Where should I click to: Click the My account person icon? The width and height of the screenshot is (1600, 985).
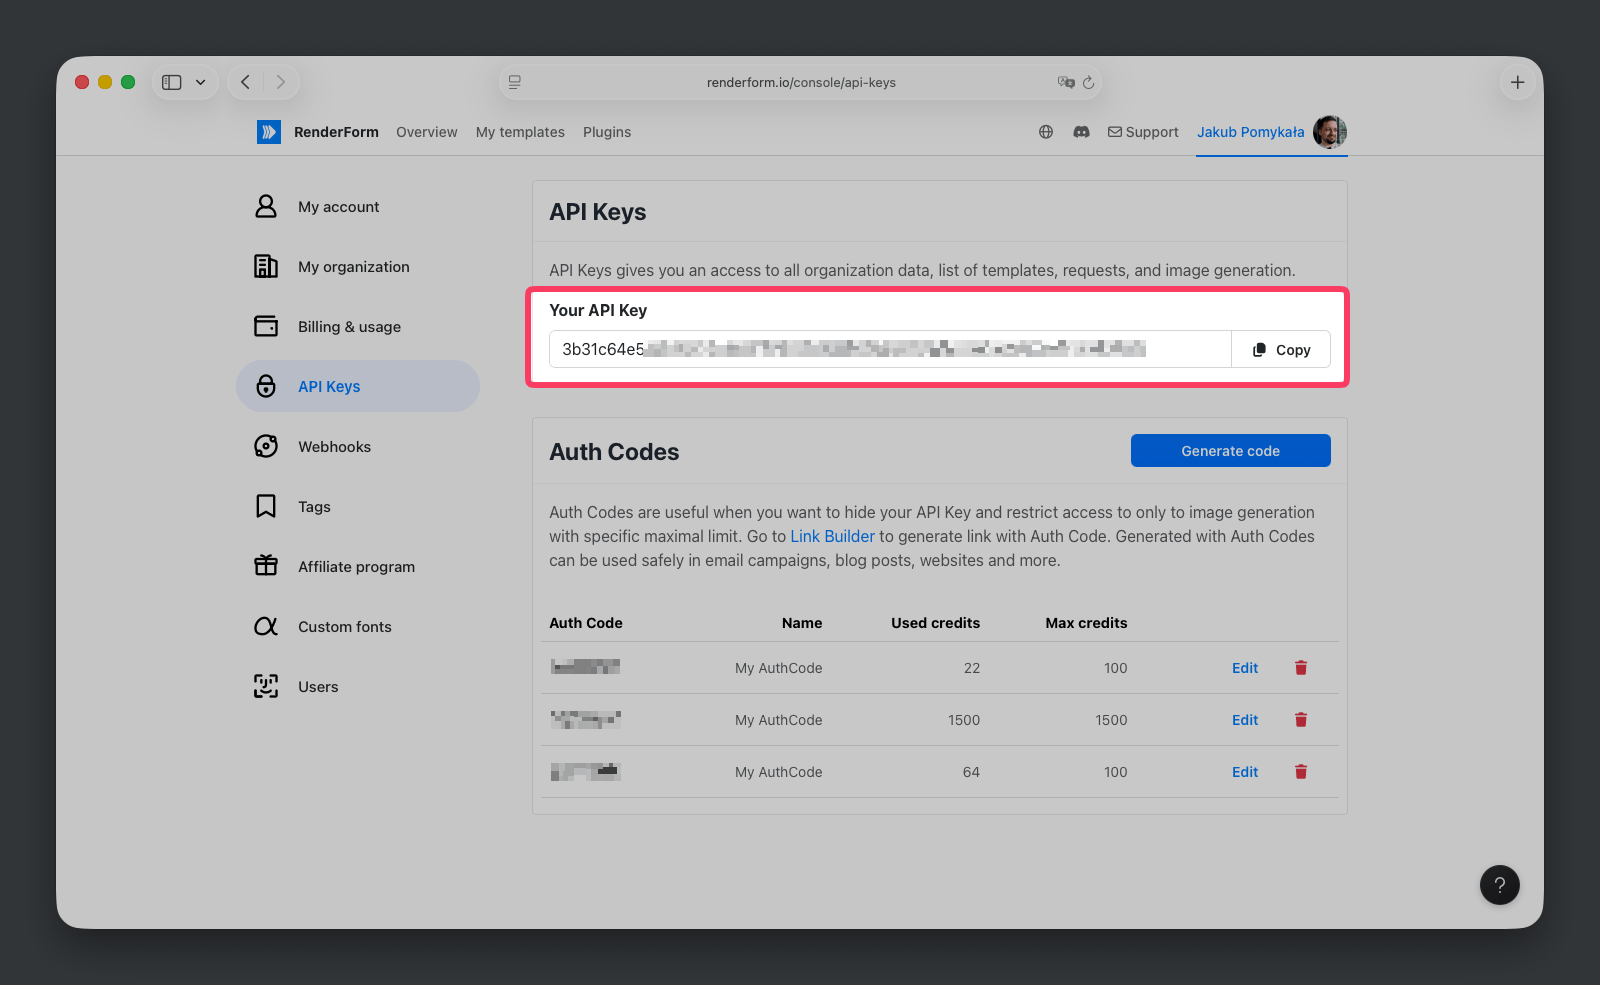tap(266, 206)
